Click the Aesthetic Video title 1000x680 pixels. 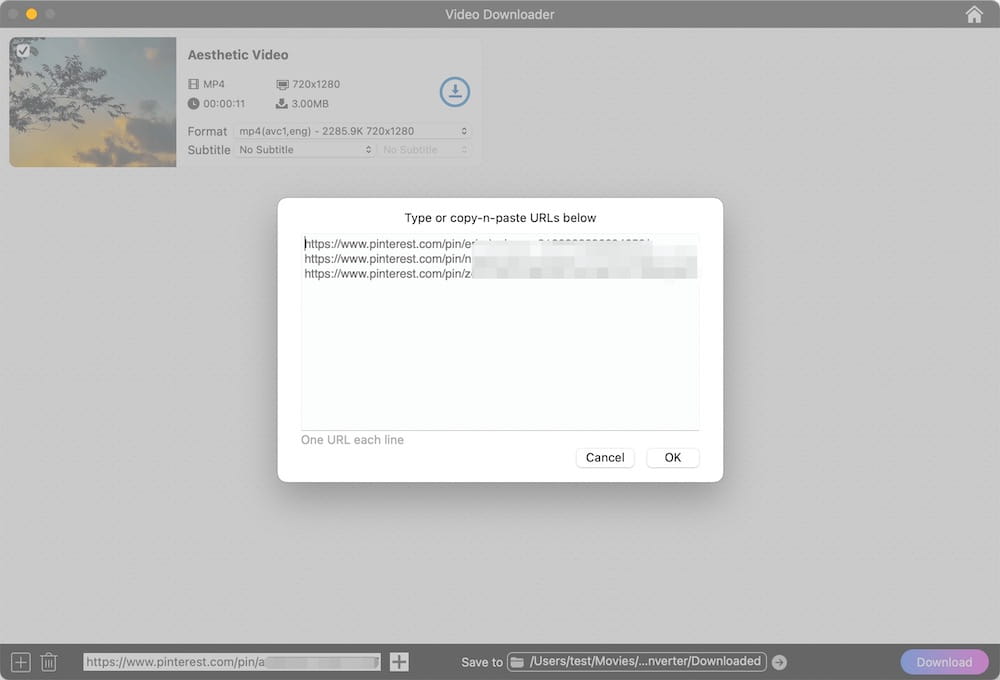(x=238, y=55)
